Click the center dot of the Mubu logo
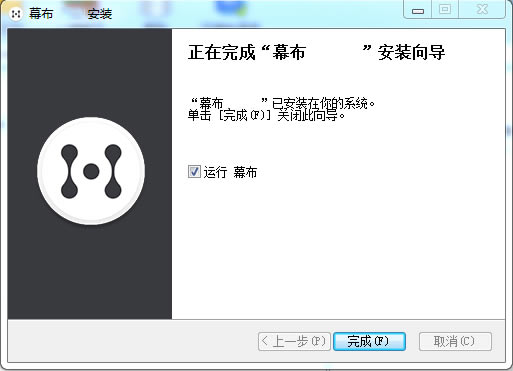Viewport: 513px width, 371px height. pos(91,171)
